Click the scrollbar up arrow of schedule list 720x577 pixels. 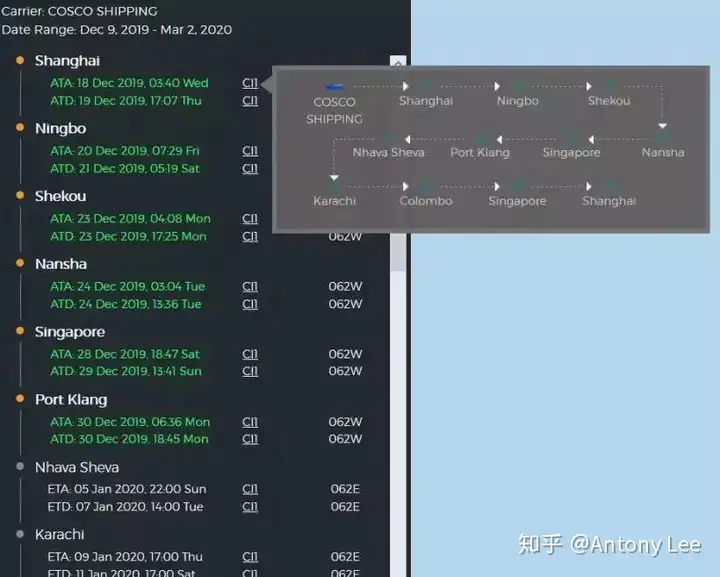pyautogui.click(x=398, y=62)
